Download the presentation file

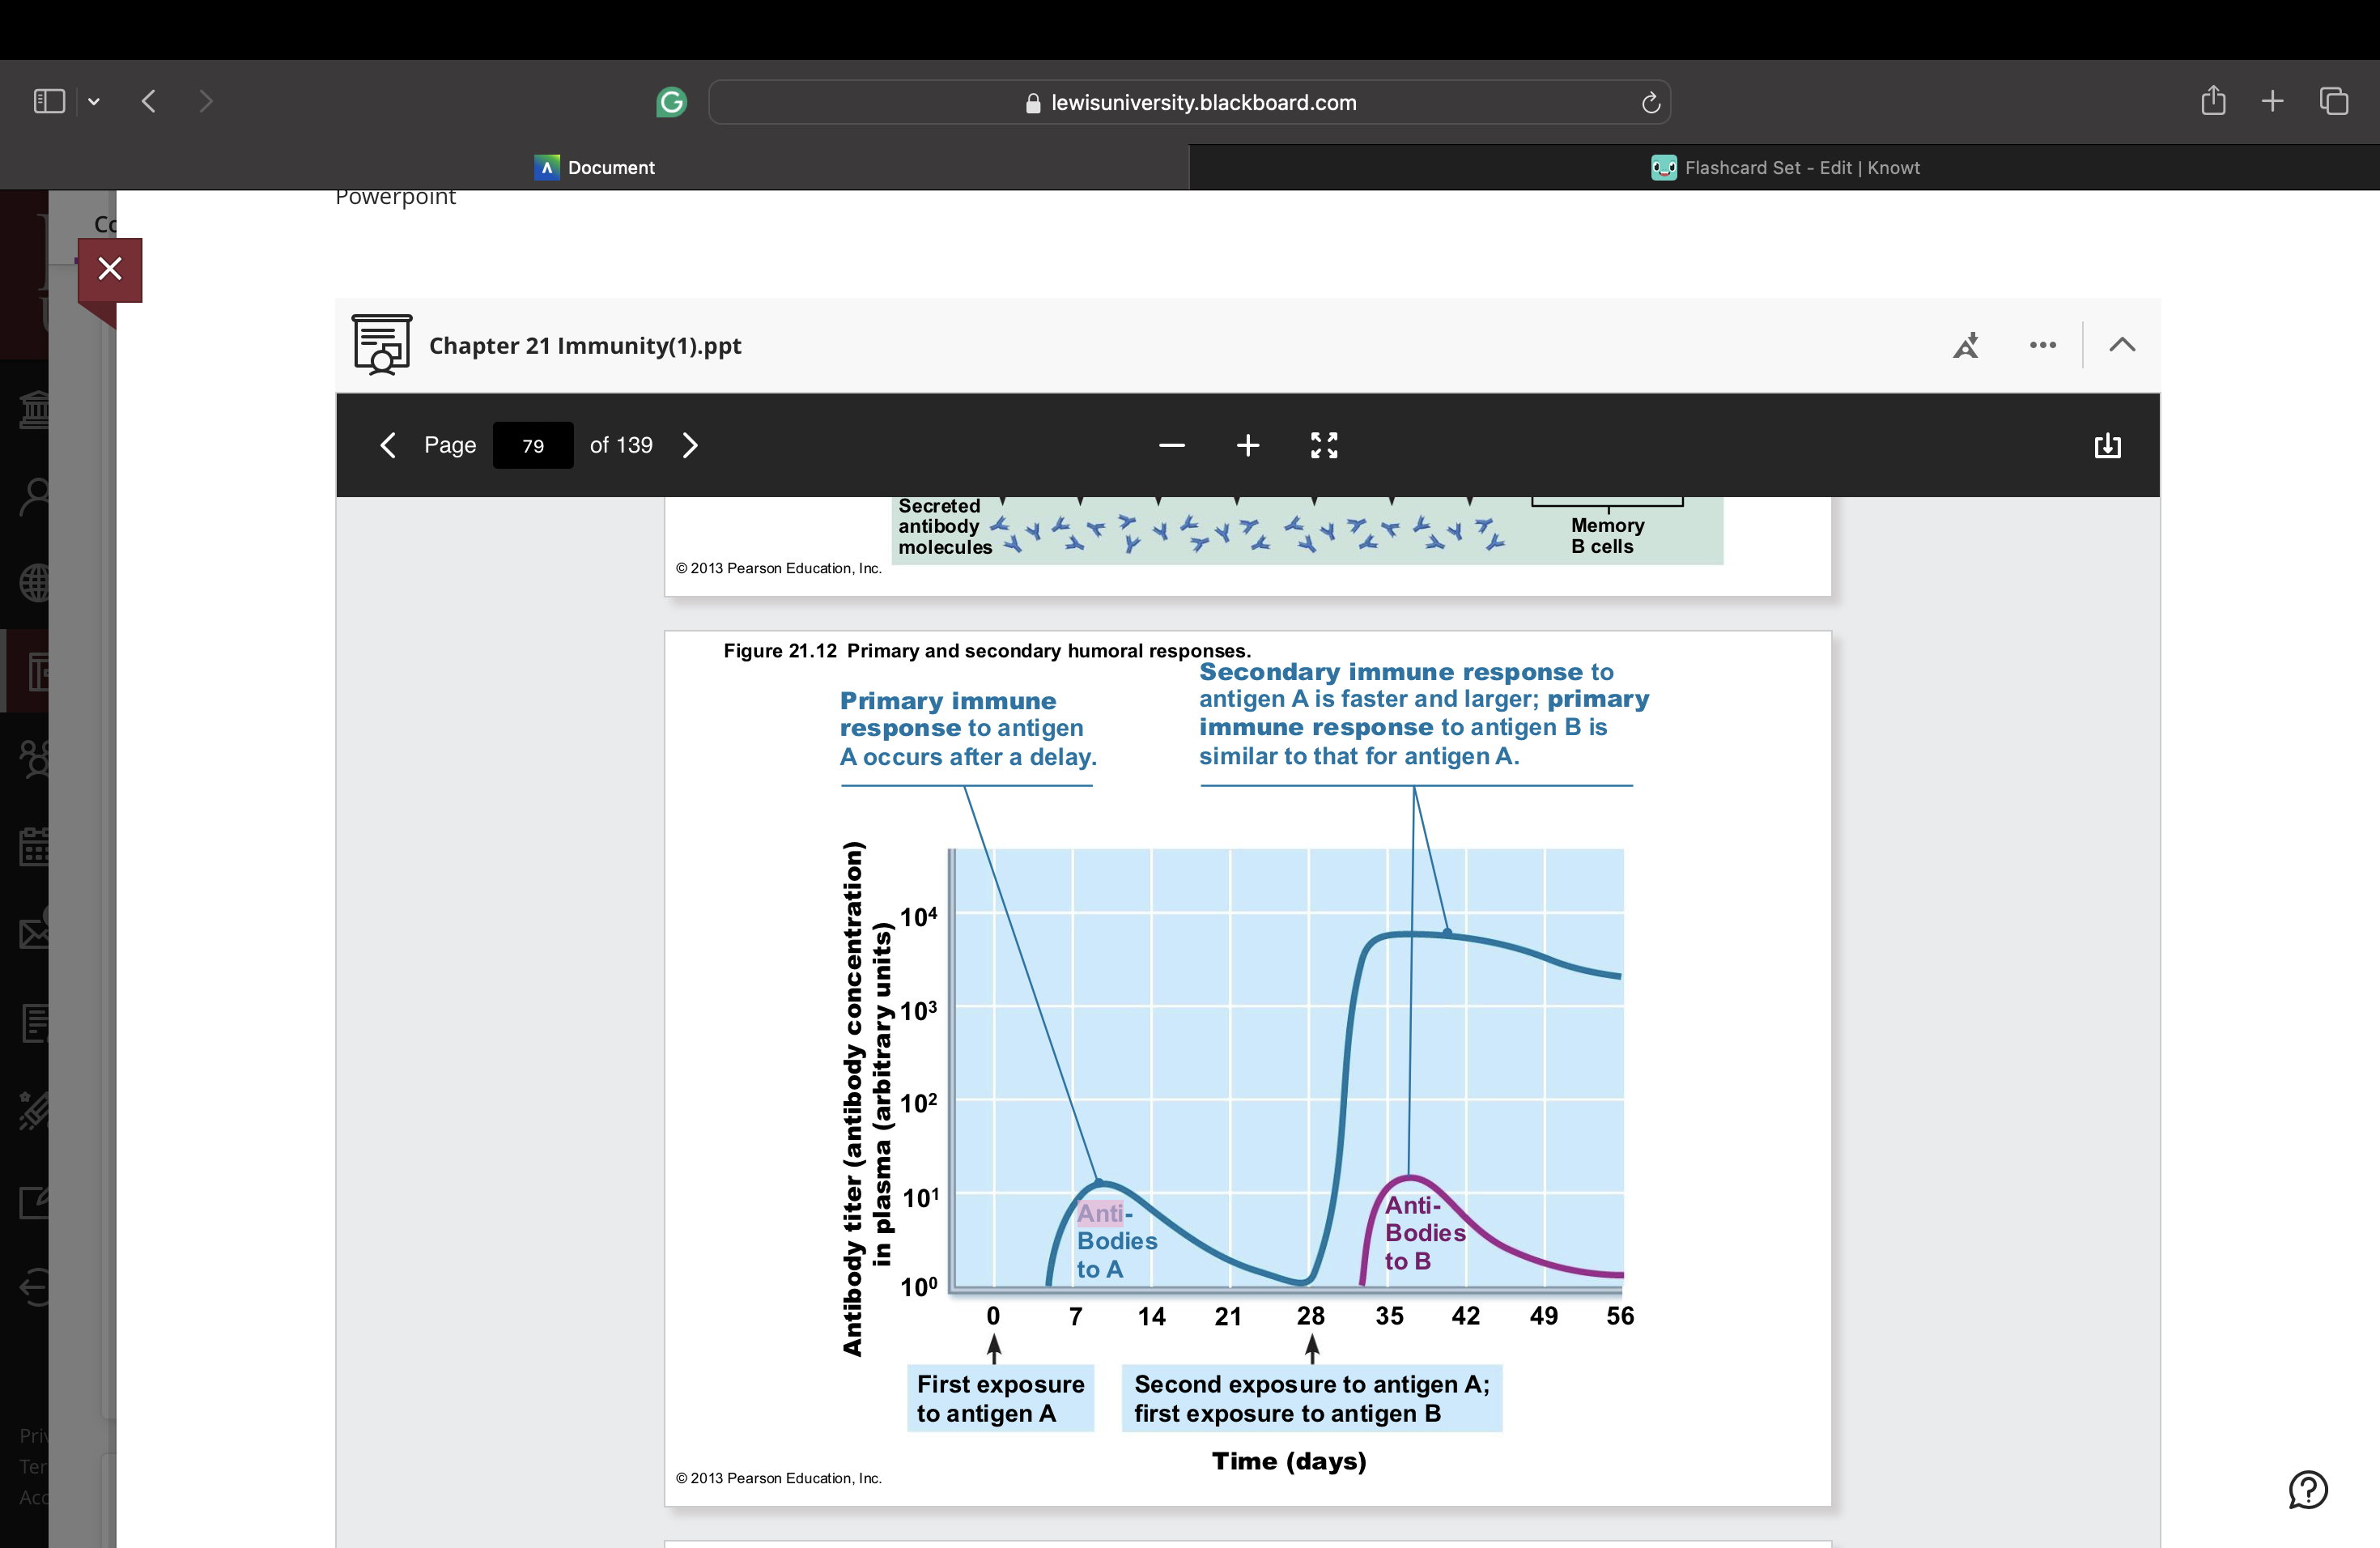coord(2107,445)
